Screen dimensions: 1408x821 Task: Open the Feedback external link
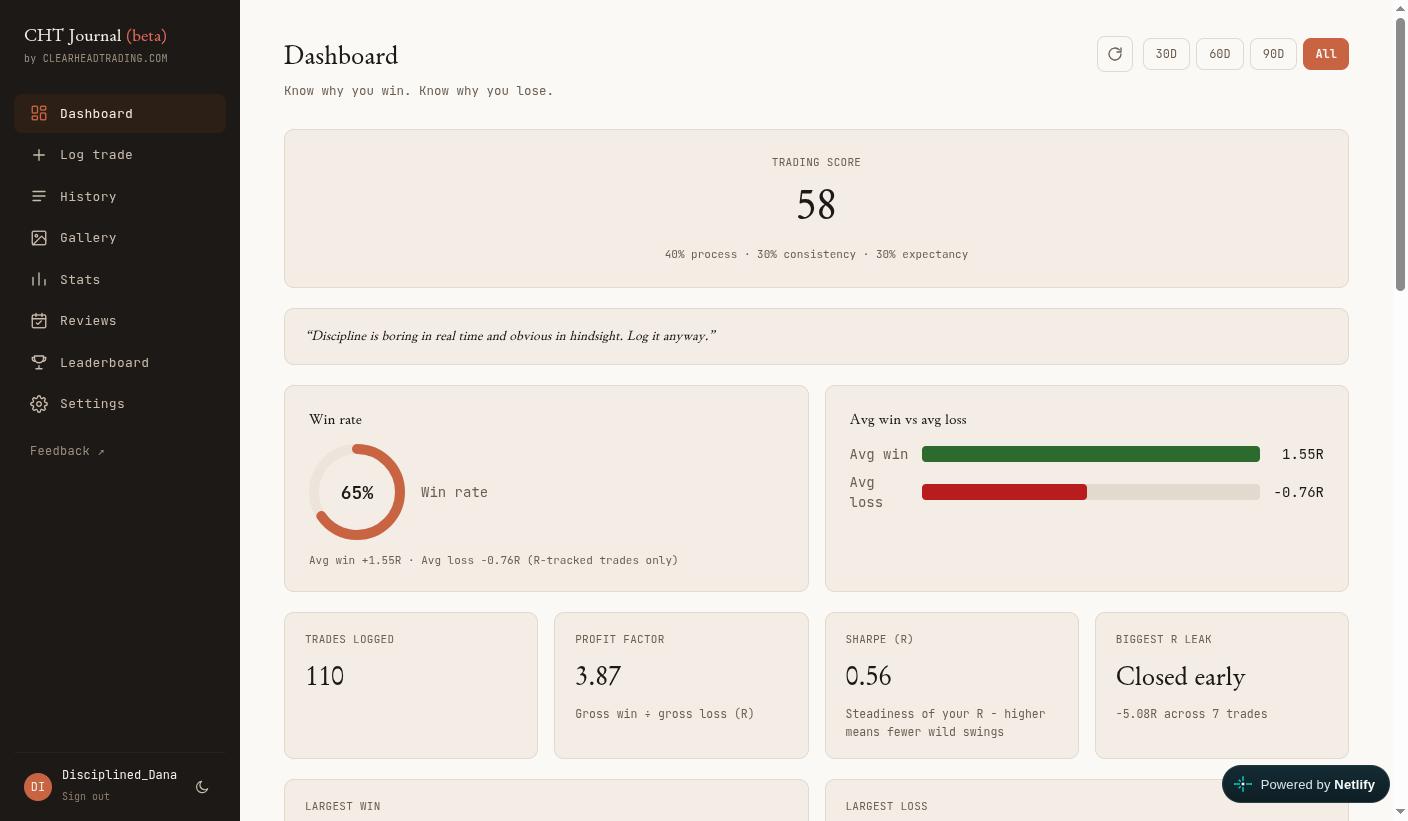(x=67, y=451)
